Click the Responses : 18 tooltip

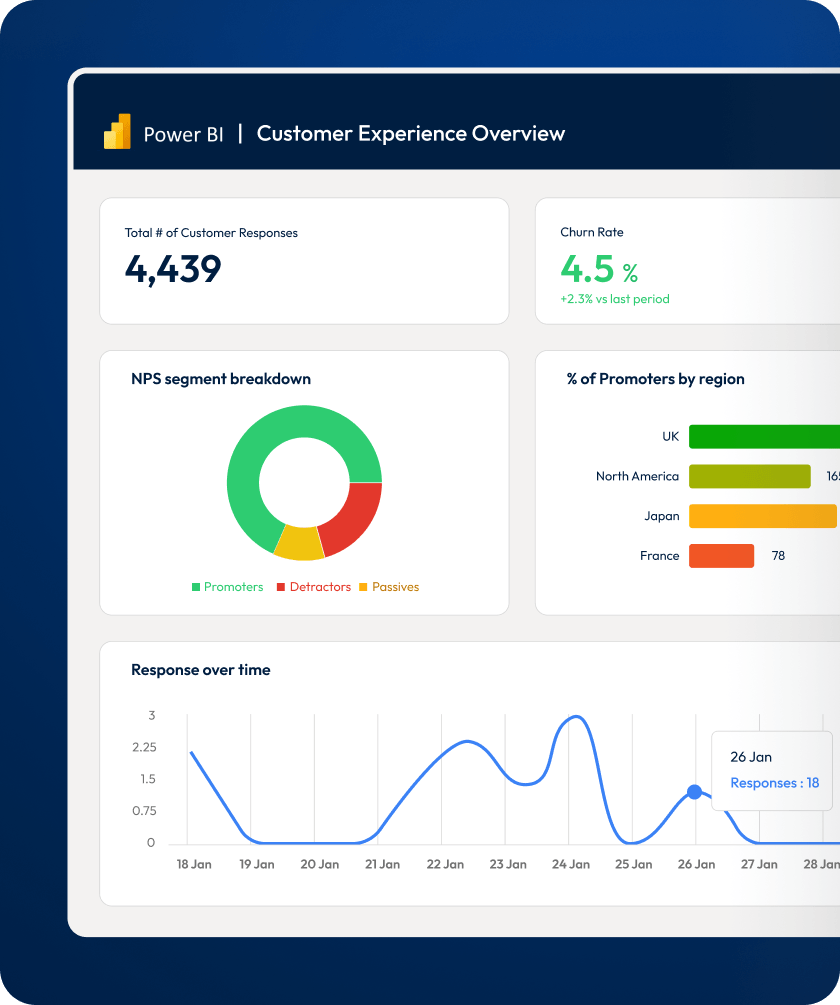click(774, 783)
